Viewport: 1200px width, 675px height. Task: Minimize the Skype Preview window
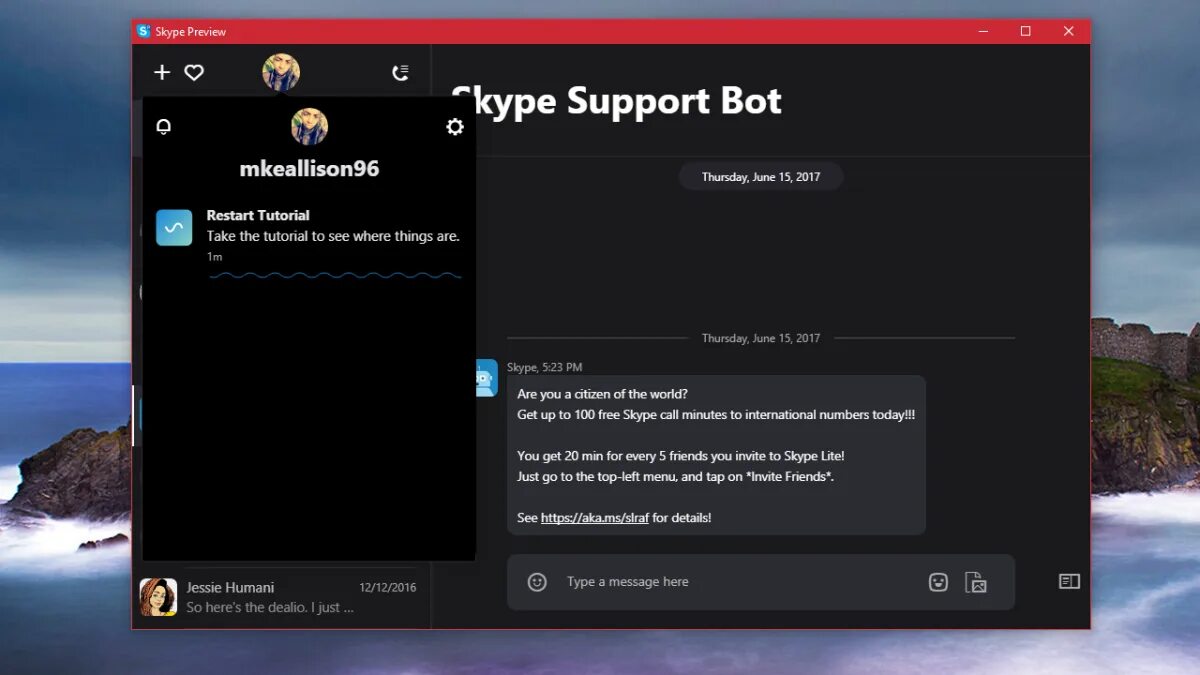pyautogui.click(x=982, y=31)
